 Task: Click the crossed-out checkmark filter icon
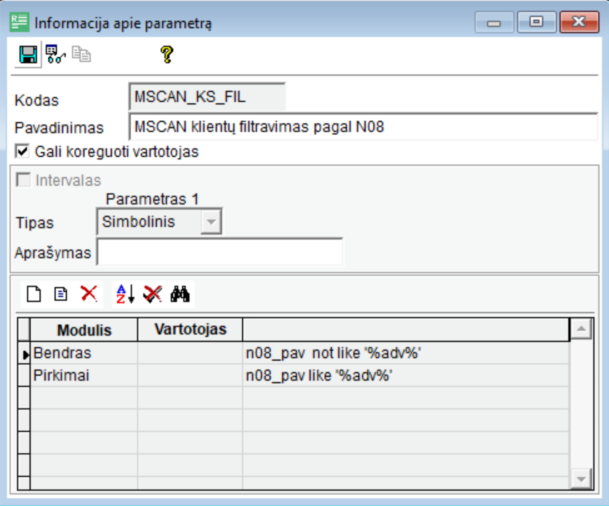tap(152, 294)
